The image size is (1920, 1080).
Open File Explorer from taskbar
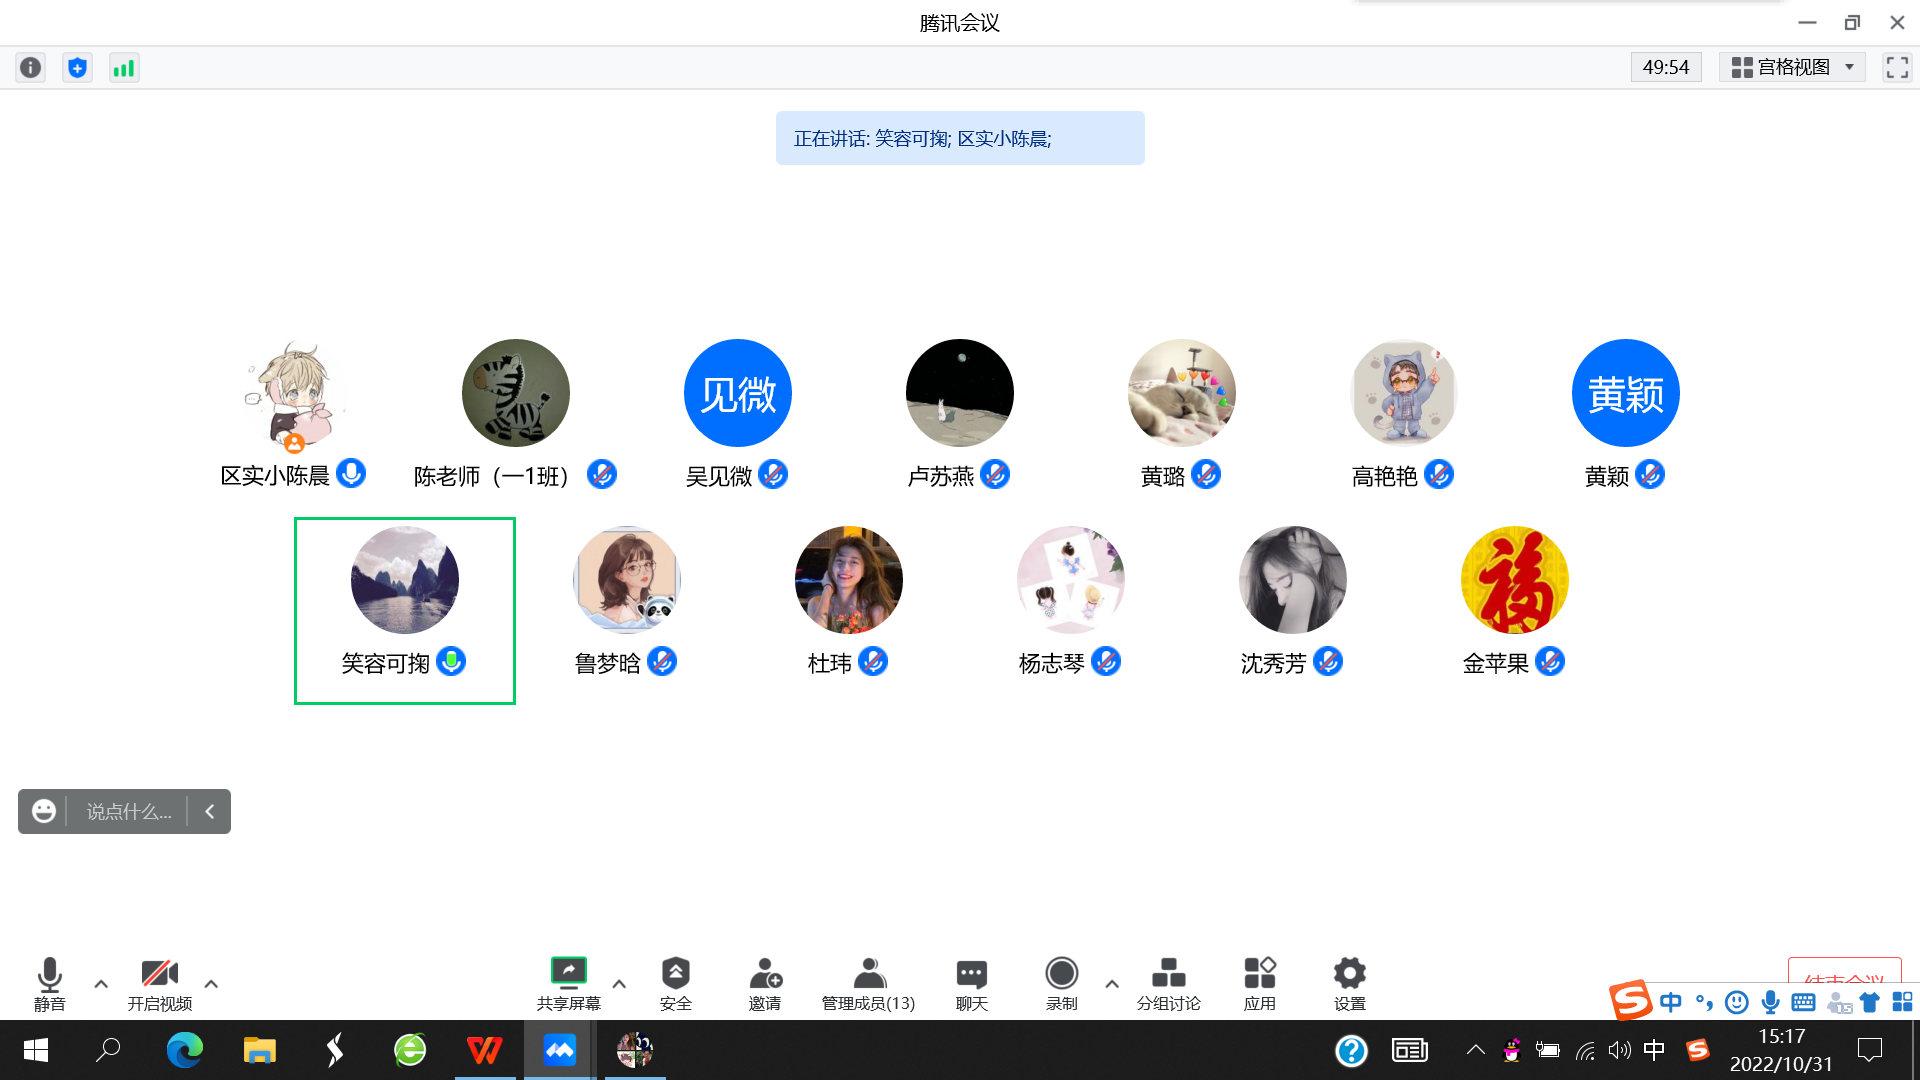point(260,1050)
